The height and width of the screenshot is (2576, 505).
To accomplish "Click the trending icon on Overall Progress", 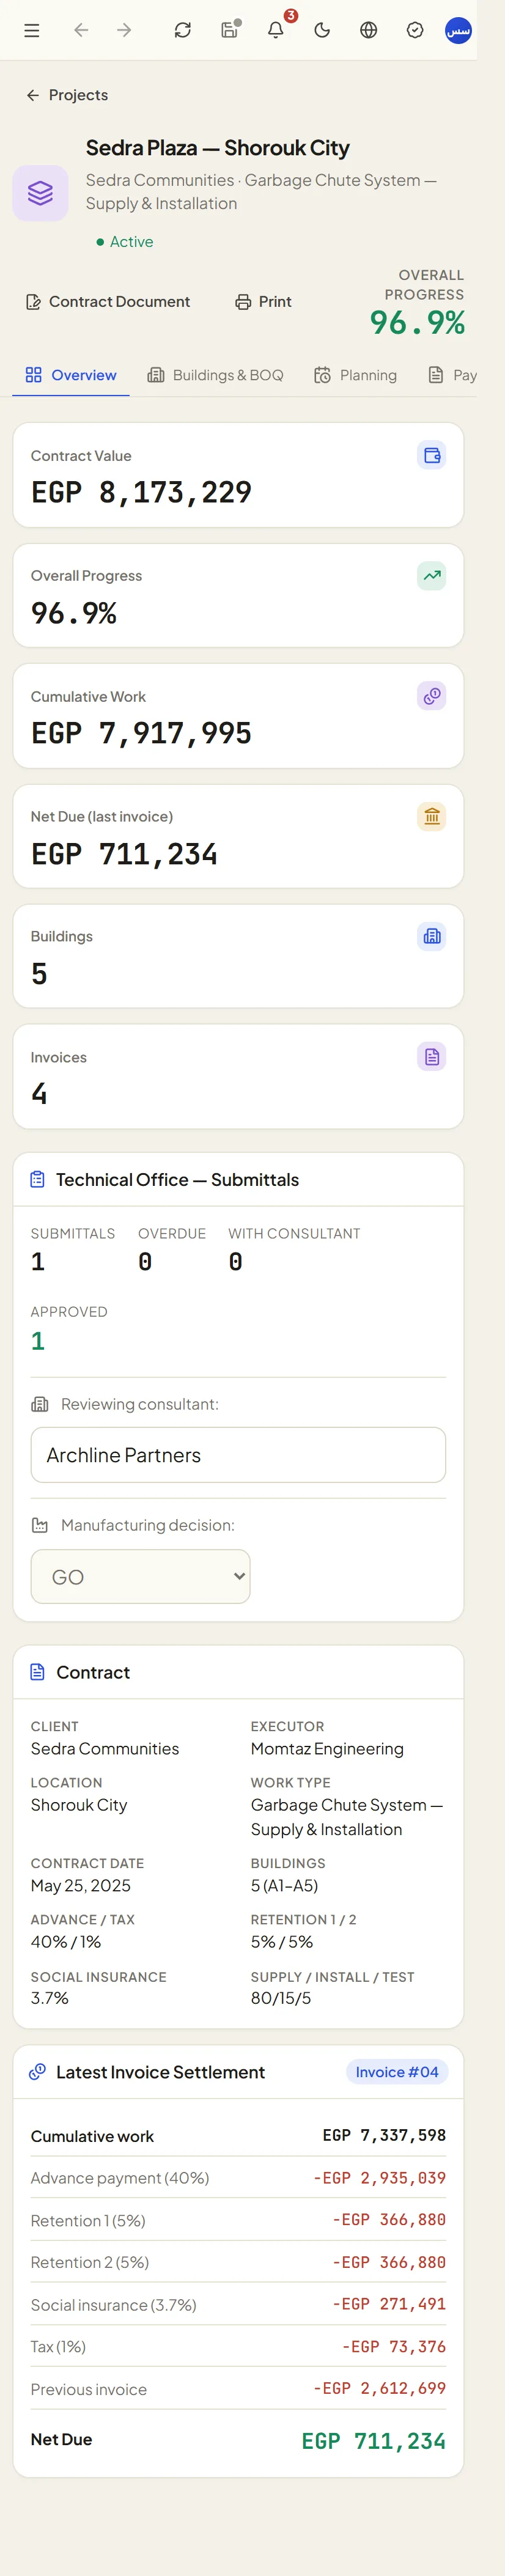I will pyautogui.click(x=432, y=576).
